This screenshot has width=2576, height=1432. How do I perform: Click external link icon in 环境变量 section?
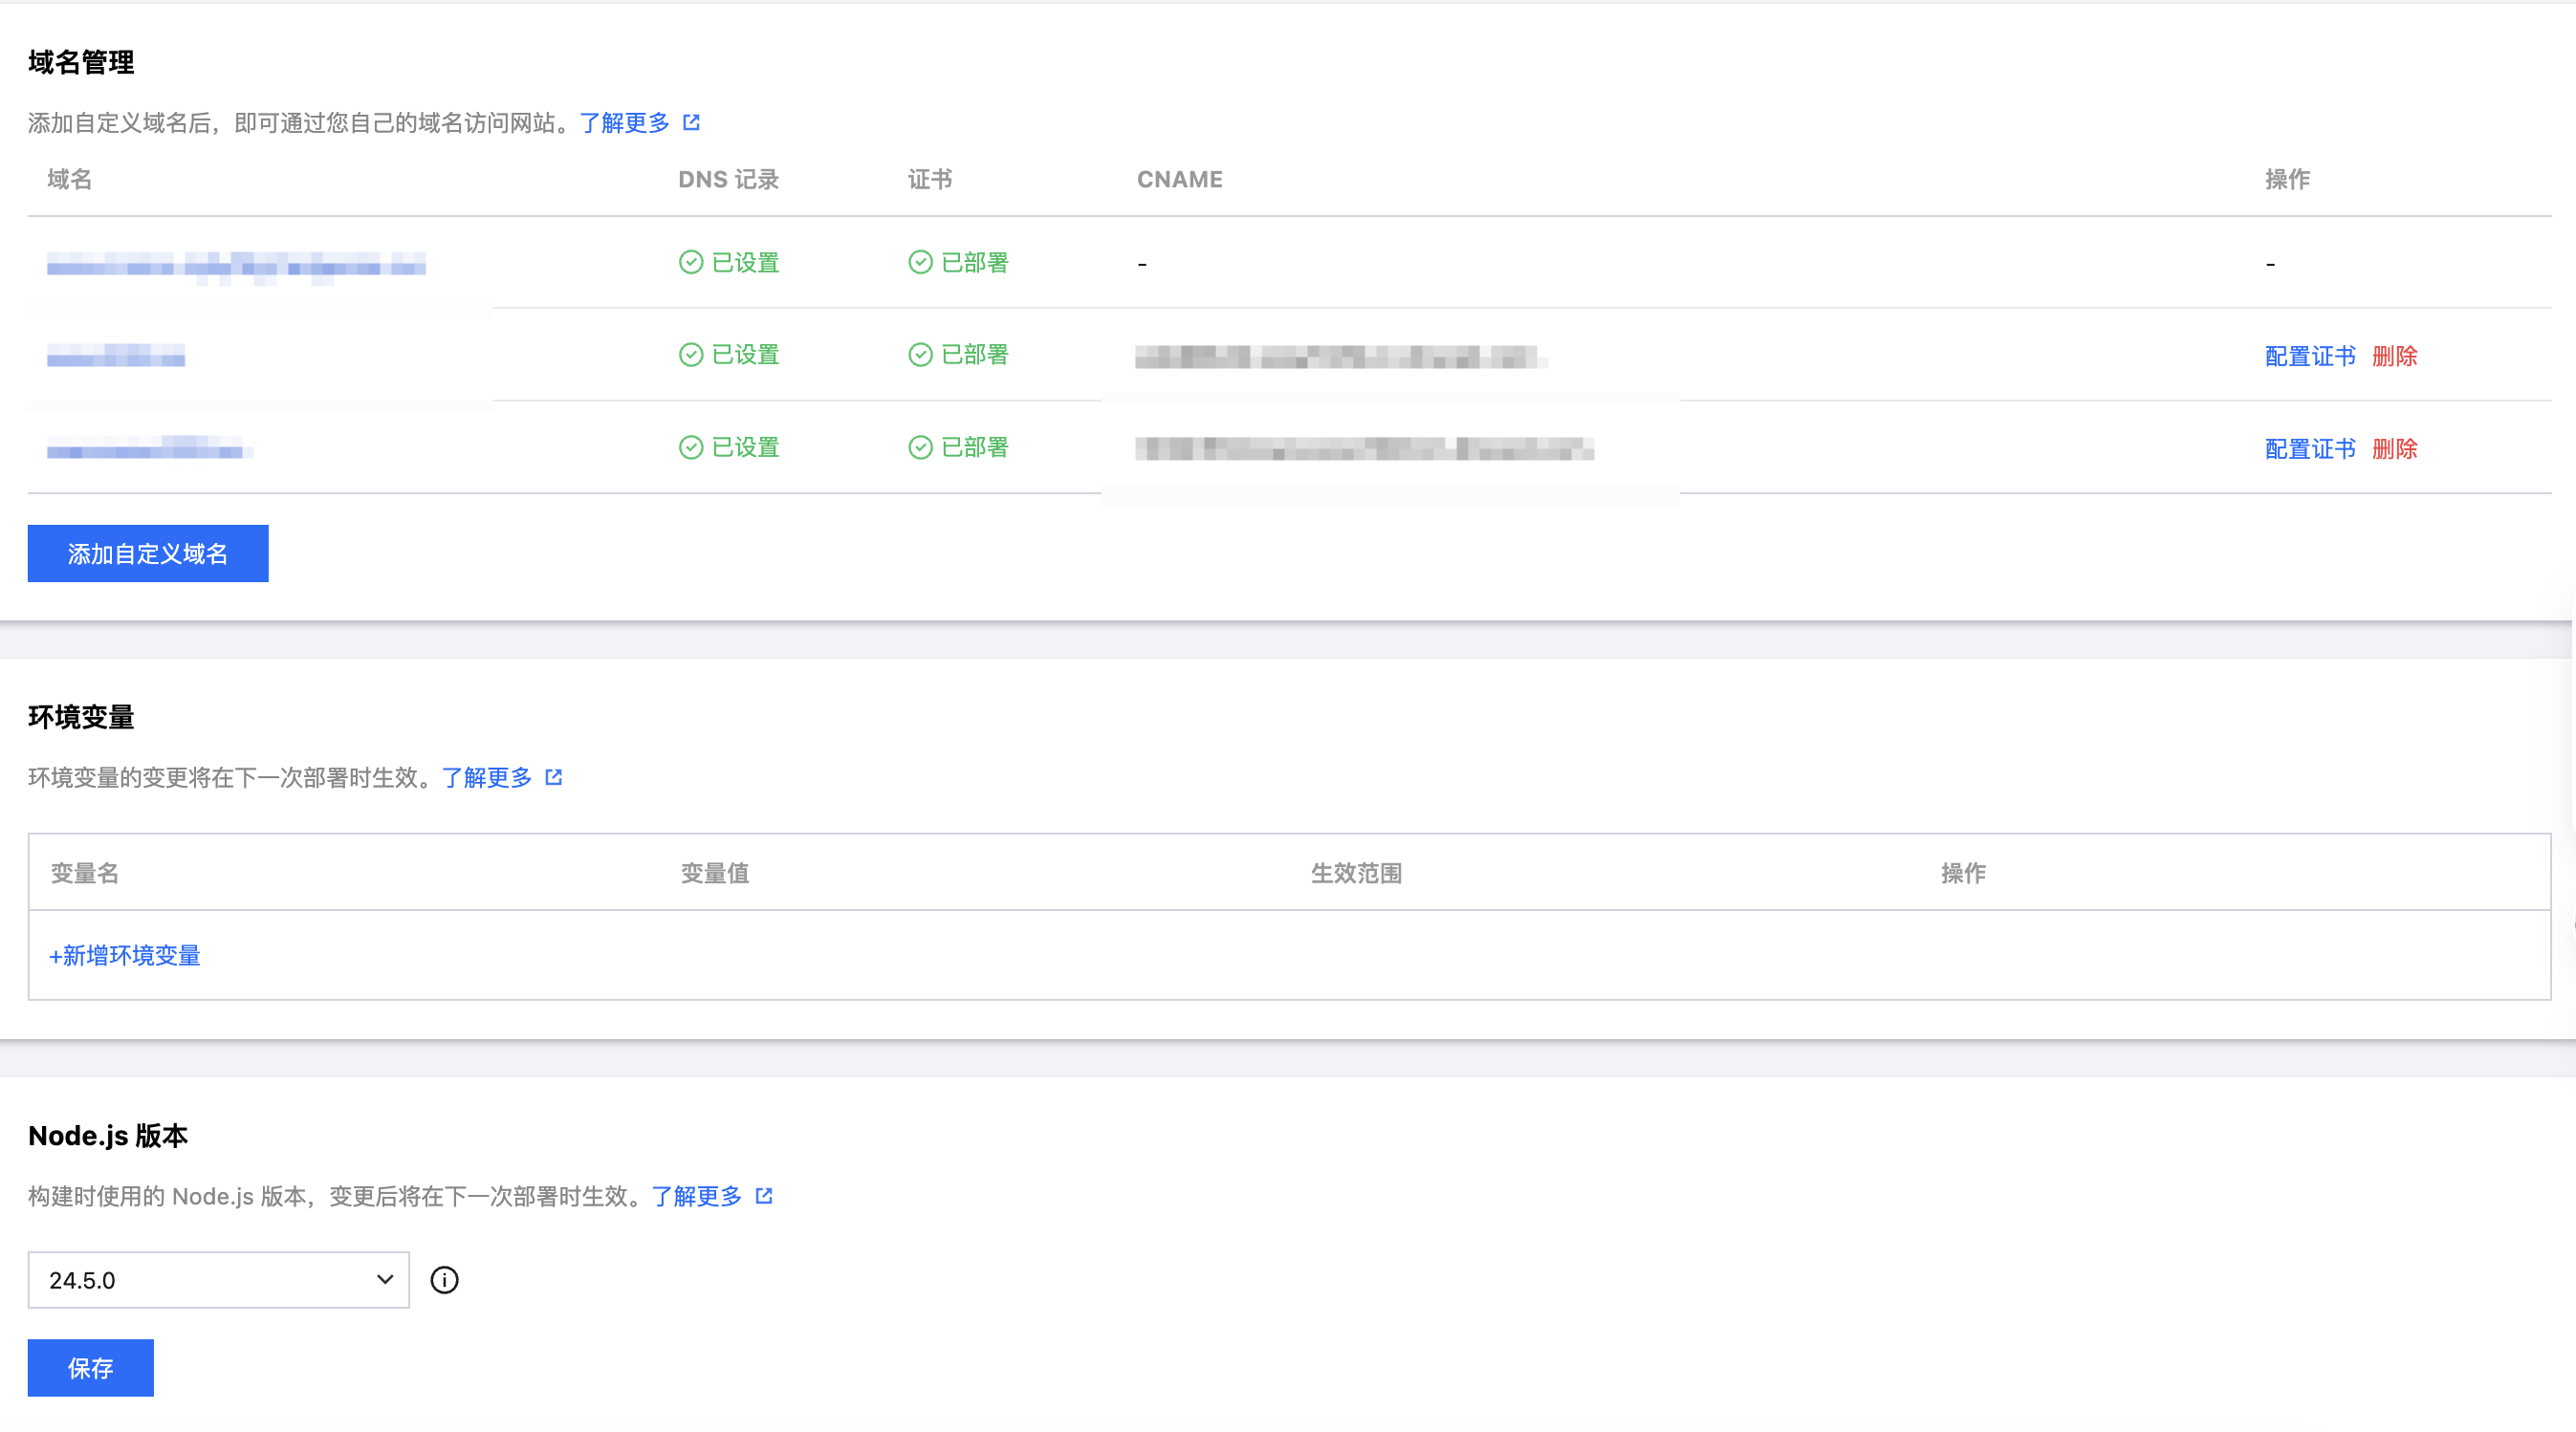pos(553,777)
